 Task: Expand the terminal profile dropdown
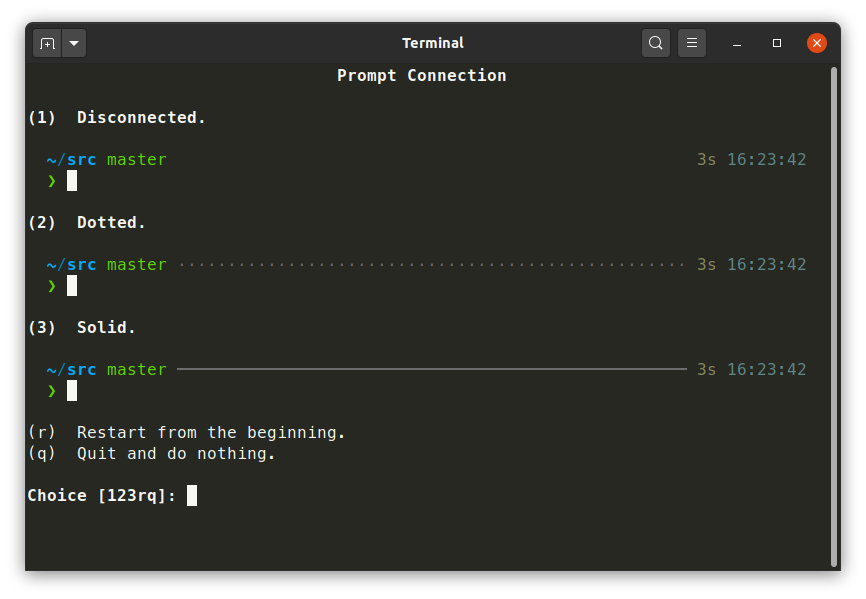tap(73, 43)
